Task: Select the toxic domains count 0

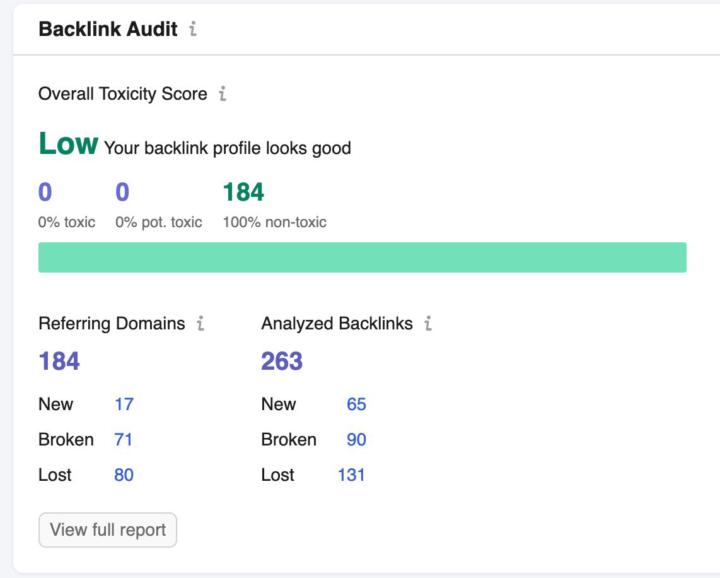Action: click(x=45, y=192)
